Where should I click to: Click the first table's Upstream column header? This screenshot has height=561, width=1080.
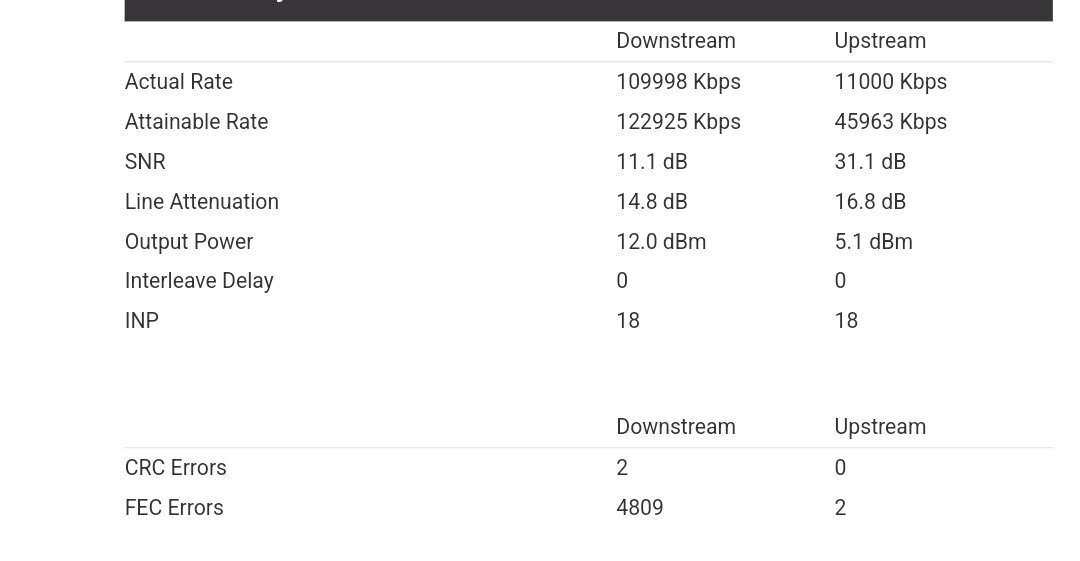coord(880,41)
